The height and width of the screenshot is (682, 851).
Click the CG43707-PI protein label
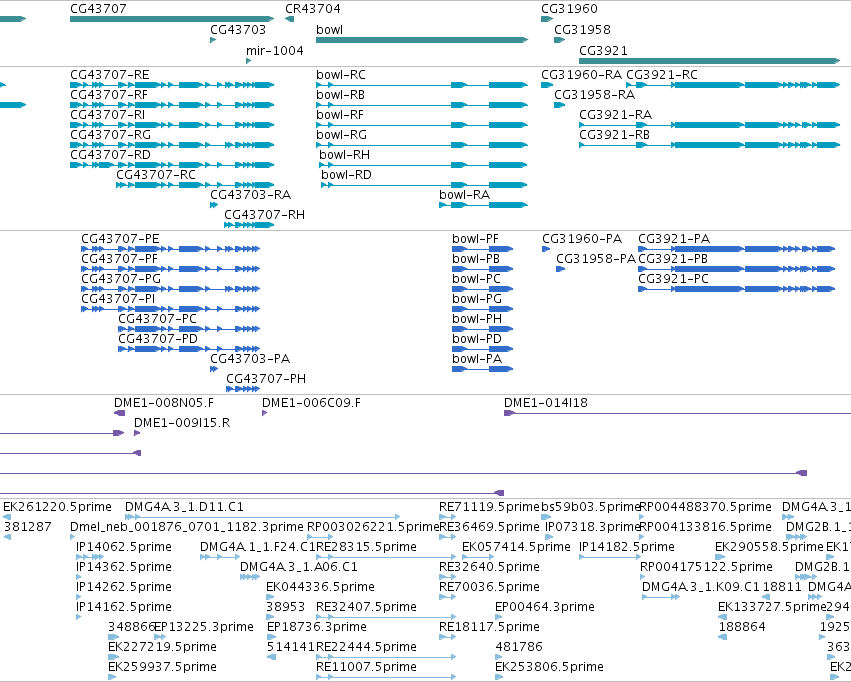pyautogui.click(x=118, y=299)
